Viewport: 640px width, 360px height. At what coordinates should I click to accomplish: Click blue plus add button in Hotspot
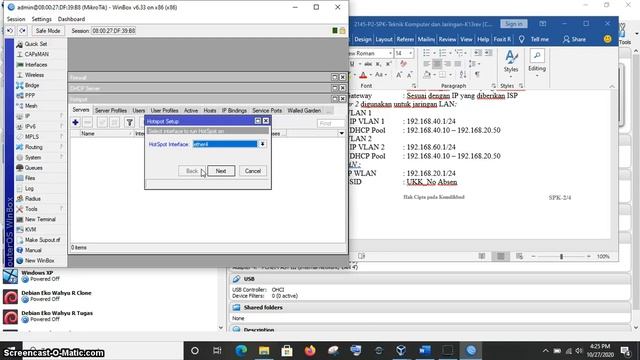pos(76,122)
